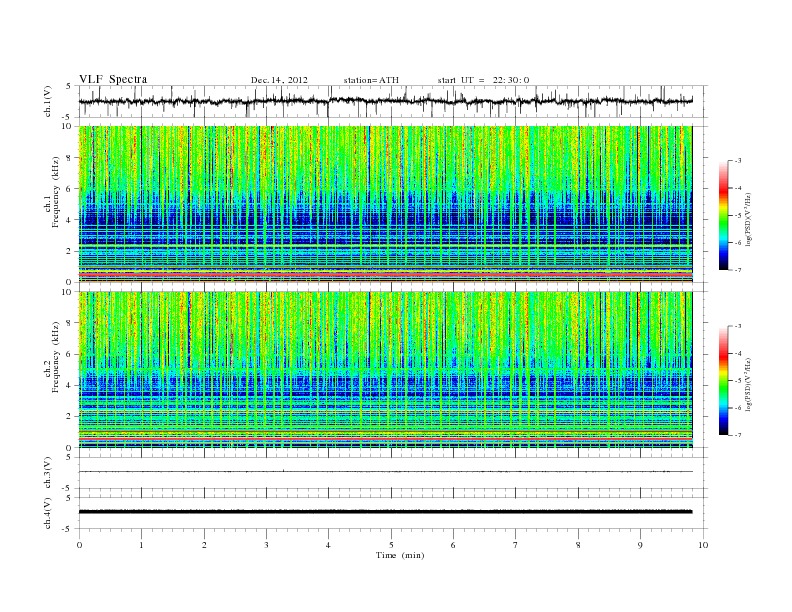The image size is (792, 612).
Task: Click time axis tick label "3" at bottom
Action: point(266,545)
